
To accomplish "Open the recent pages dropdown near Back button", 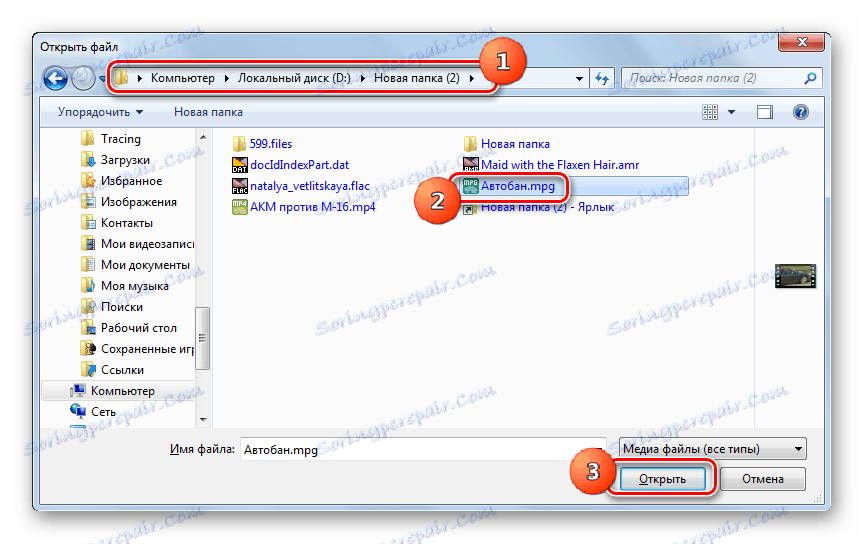I will pos(102,79).
